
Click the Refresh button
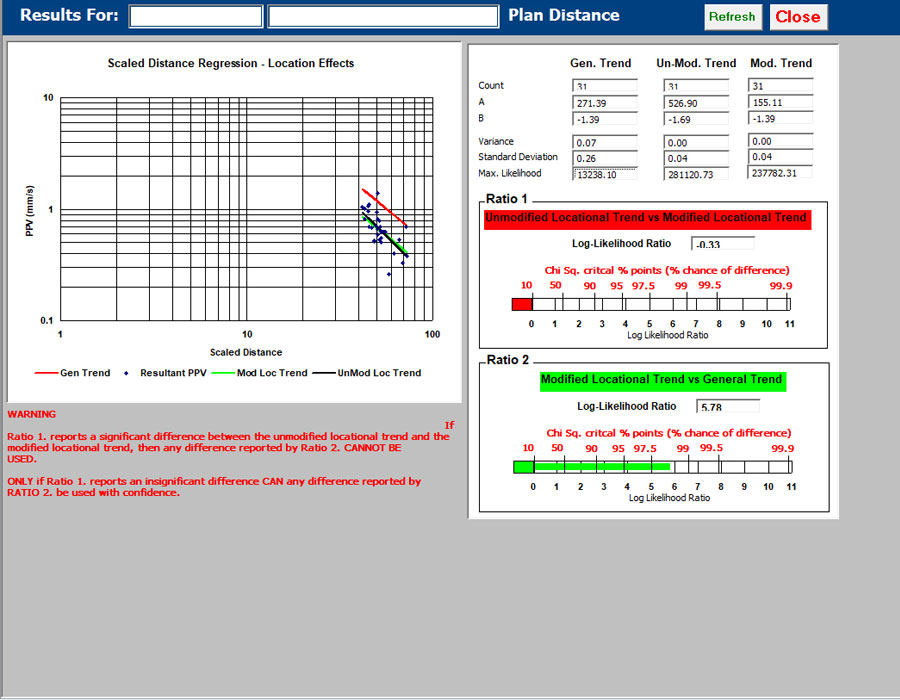733,17
